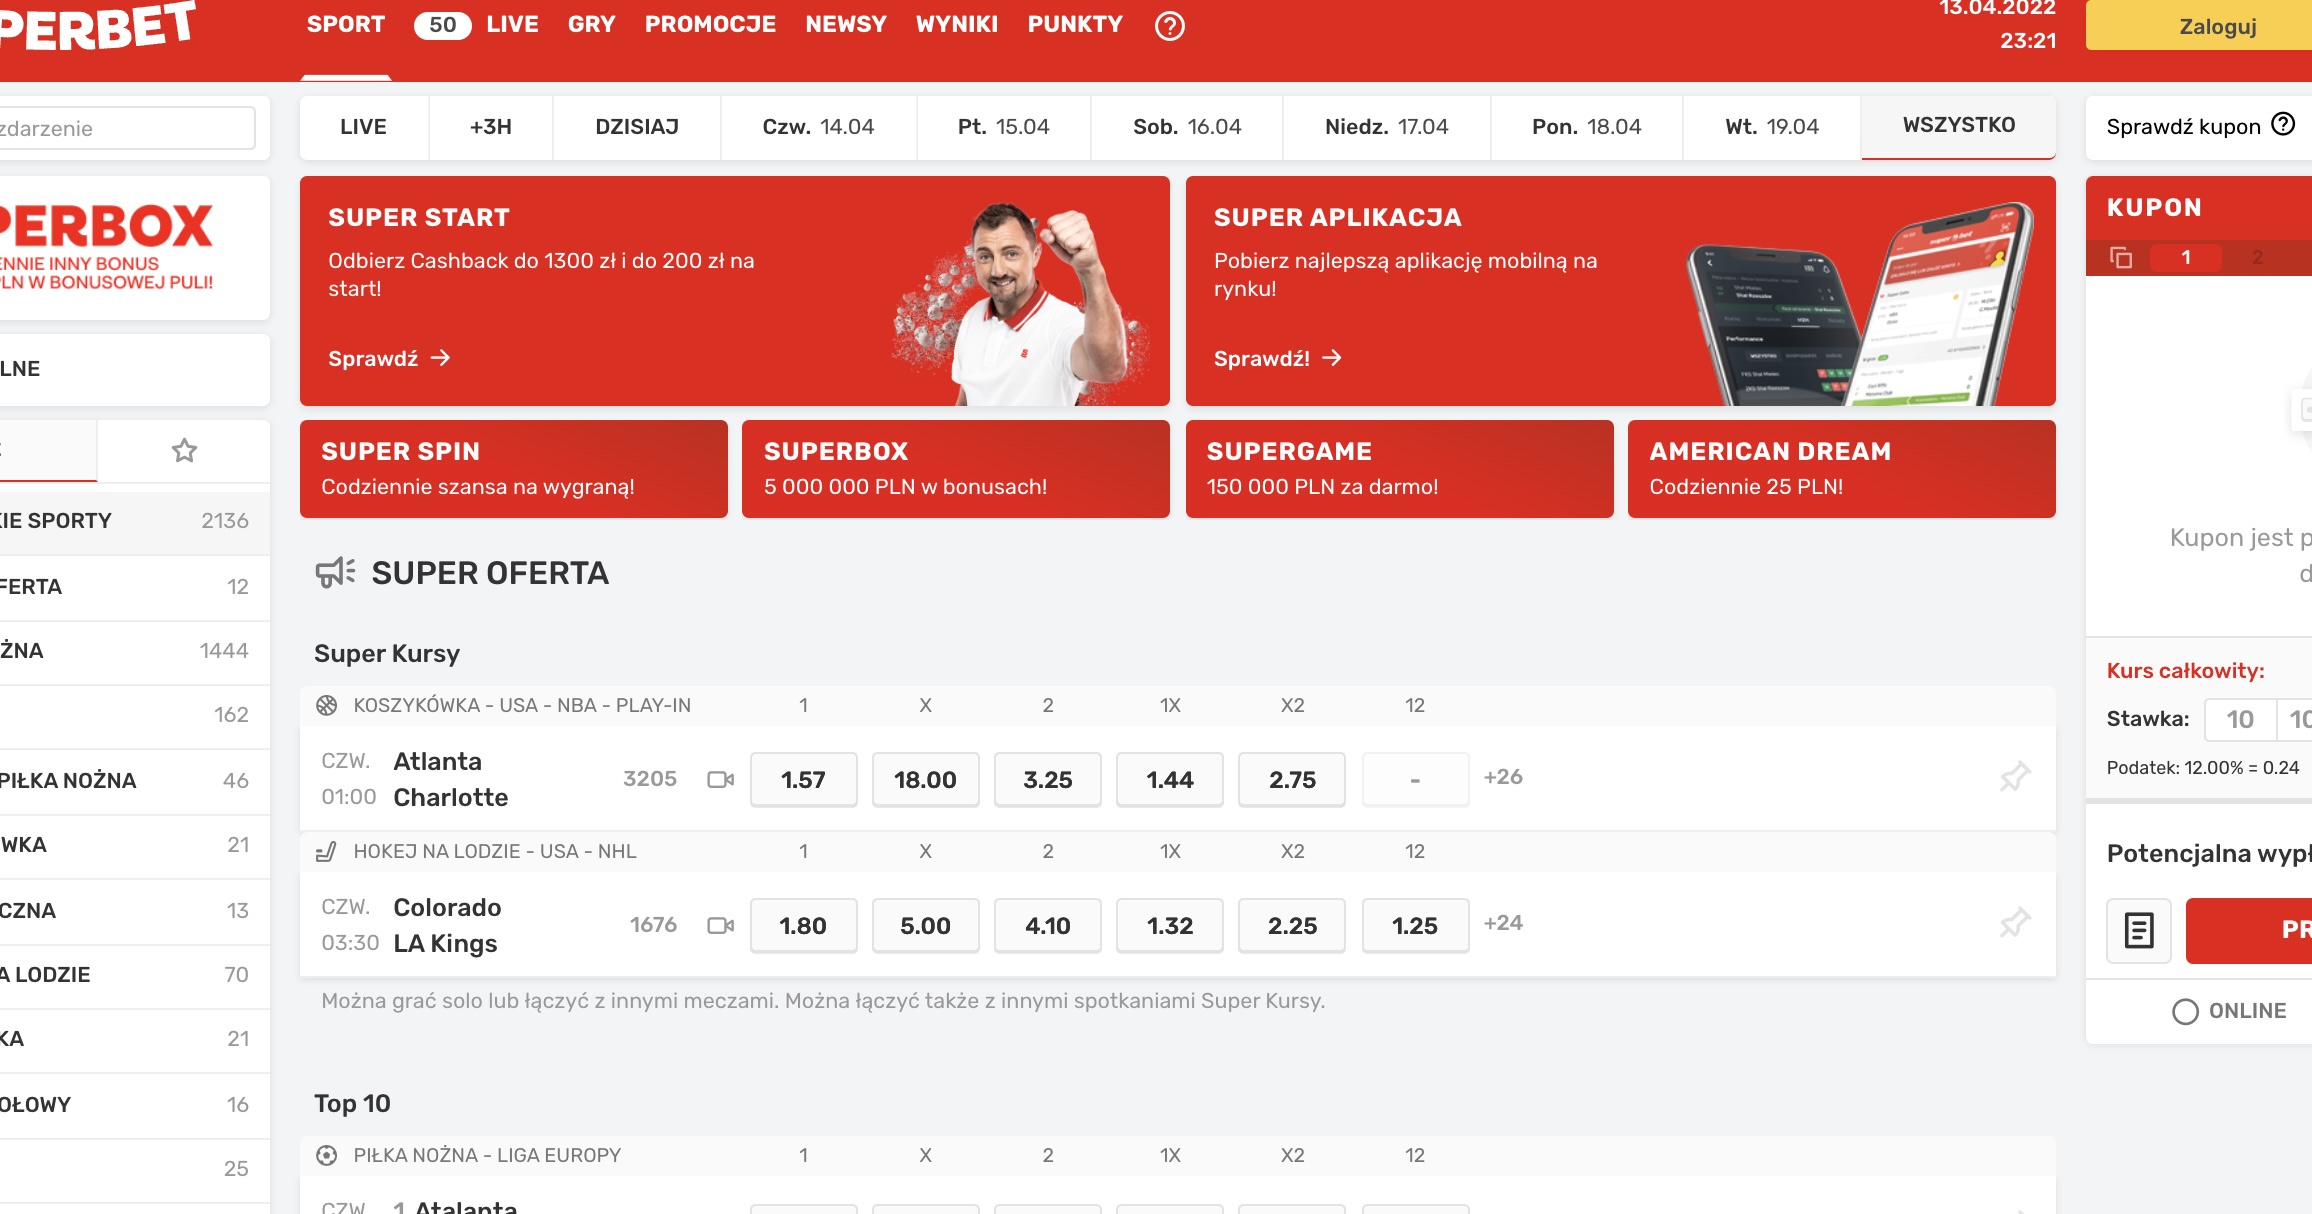Image resolution: width=2312 pixels, height=1214 pixels.
Task: Open the SUPERGAME promo tile
Action: pos(1400,469)
